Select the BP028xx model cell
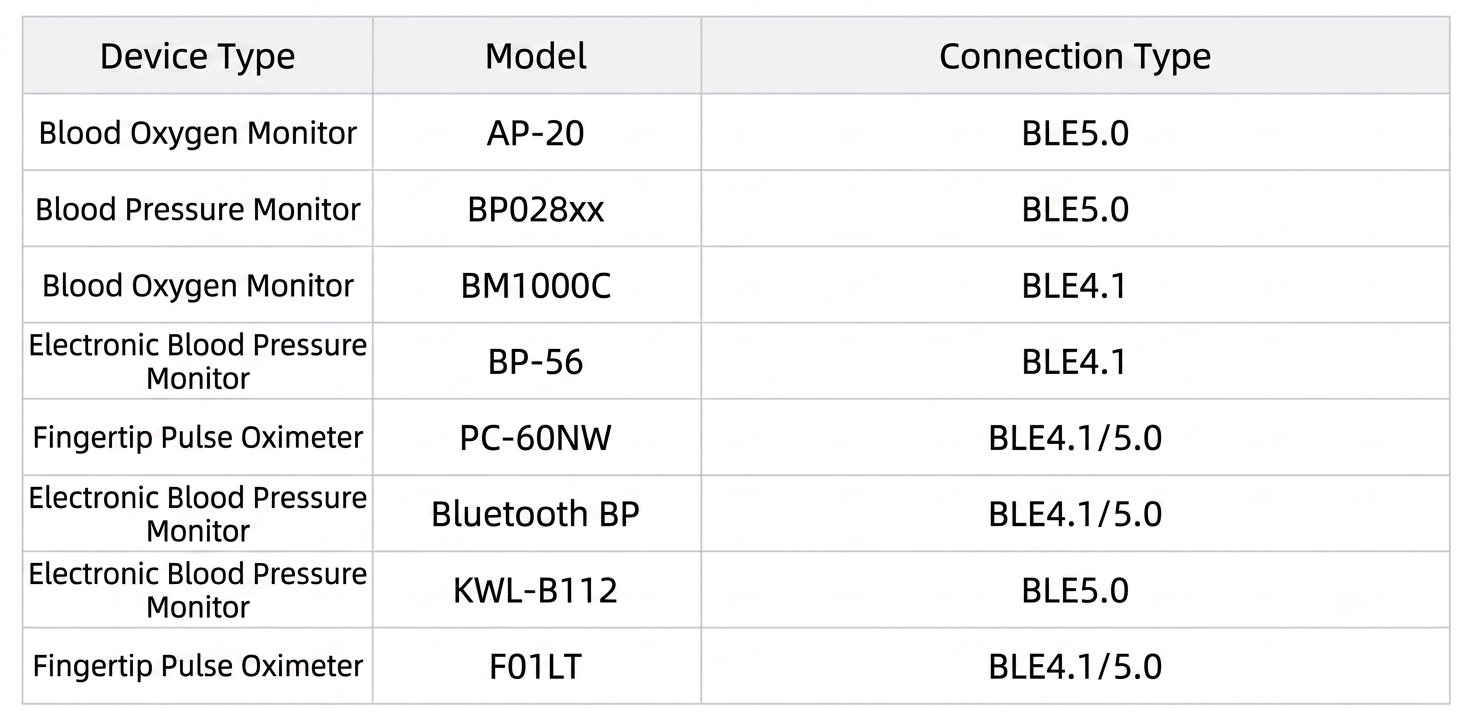Viewport: 1464px width, 720px height. coord(537,209)
